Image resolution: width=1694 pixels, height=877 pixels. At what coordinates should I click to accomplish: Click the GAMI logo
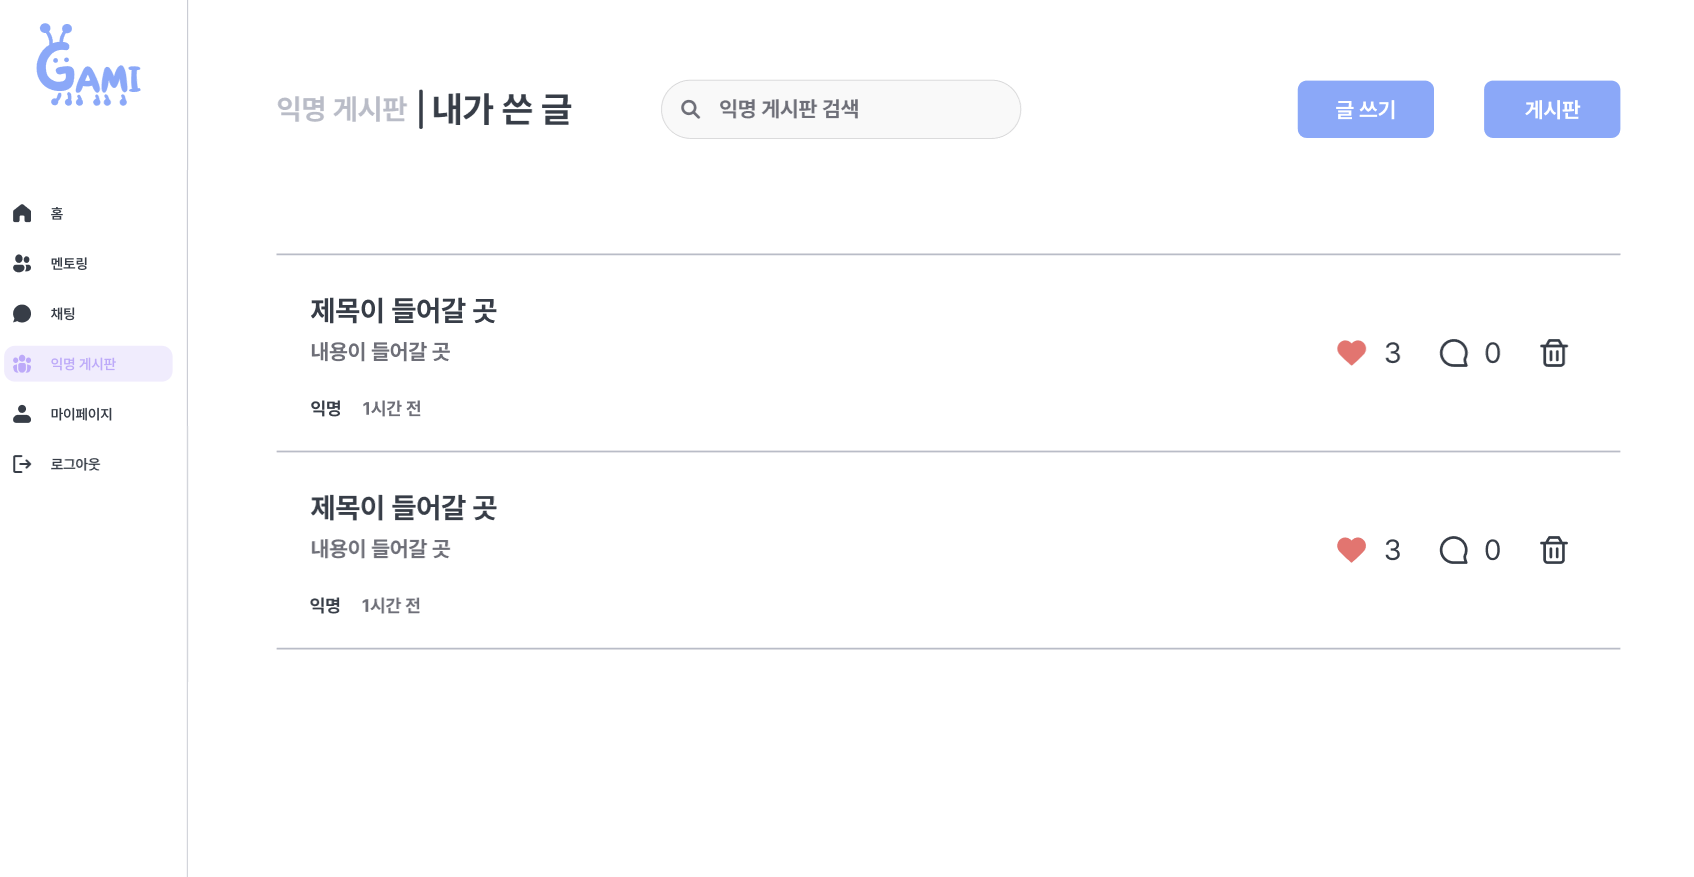[x=88, y=66]
